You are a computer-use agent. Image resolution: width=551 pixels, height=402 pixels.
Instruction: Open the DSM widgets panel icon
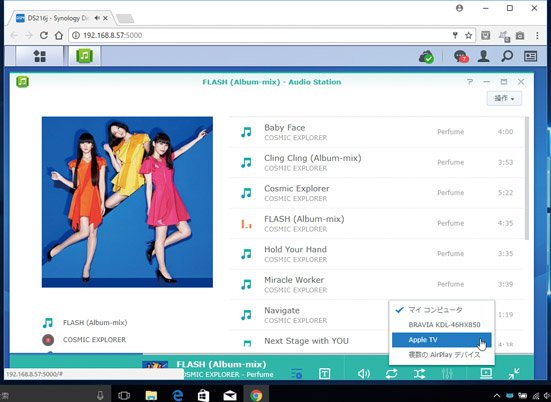pos(530,56)
